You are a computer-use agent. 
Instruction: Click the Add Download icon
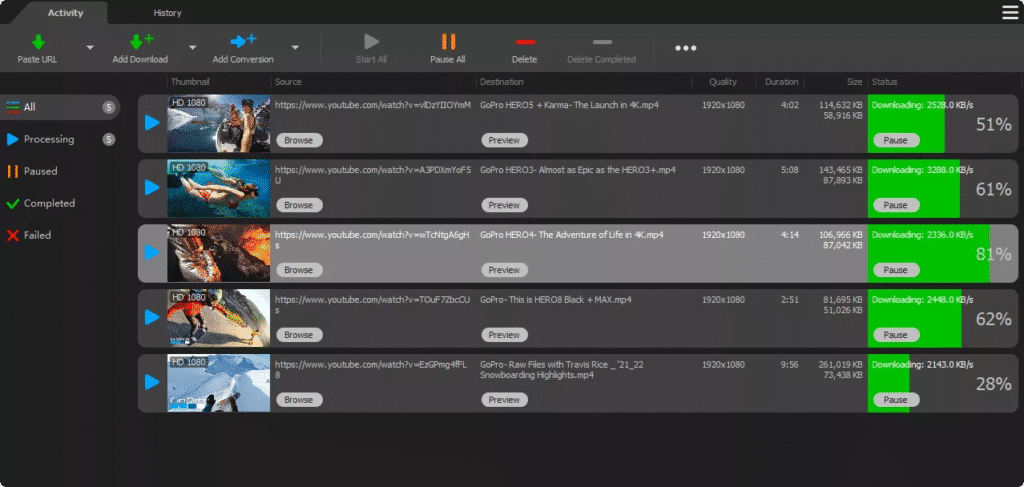[x=140, y=42]
